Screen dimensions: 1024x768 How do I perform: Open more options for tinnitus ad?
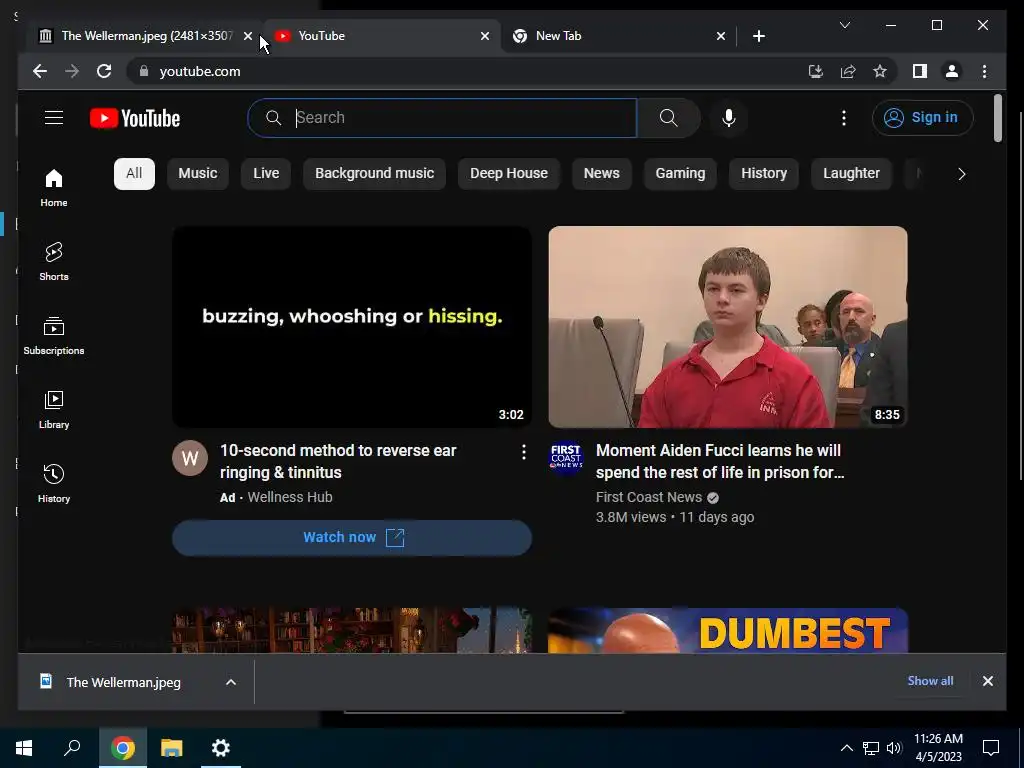pos(524,452)
